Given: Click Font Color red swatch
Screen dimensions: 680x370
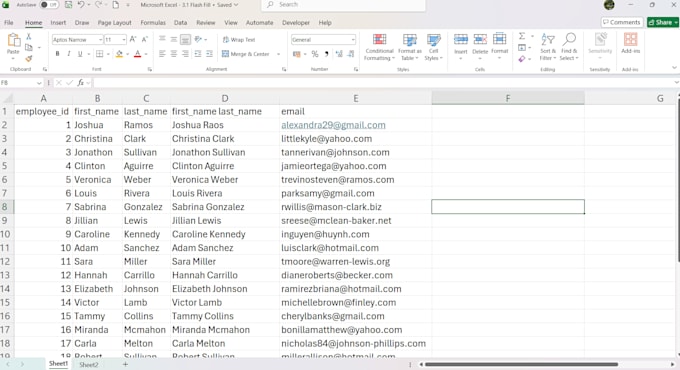Looking at the screenshot, I should tap(137, 54).
